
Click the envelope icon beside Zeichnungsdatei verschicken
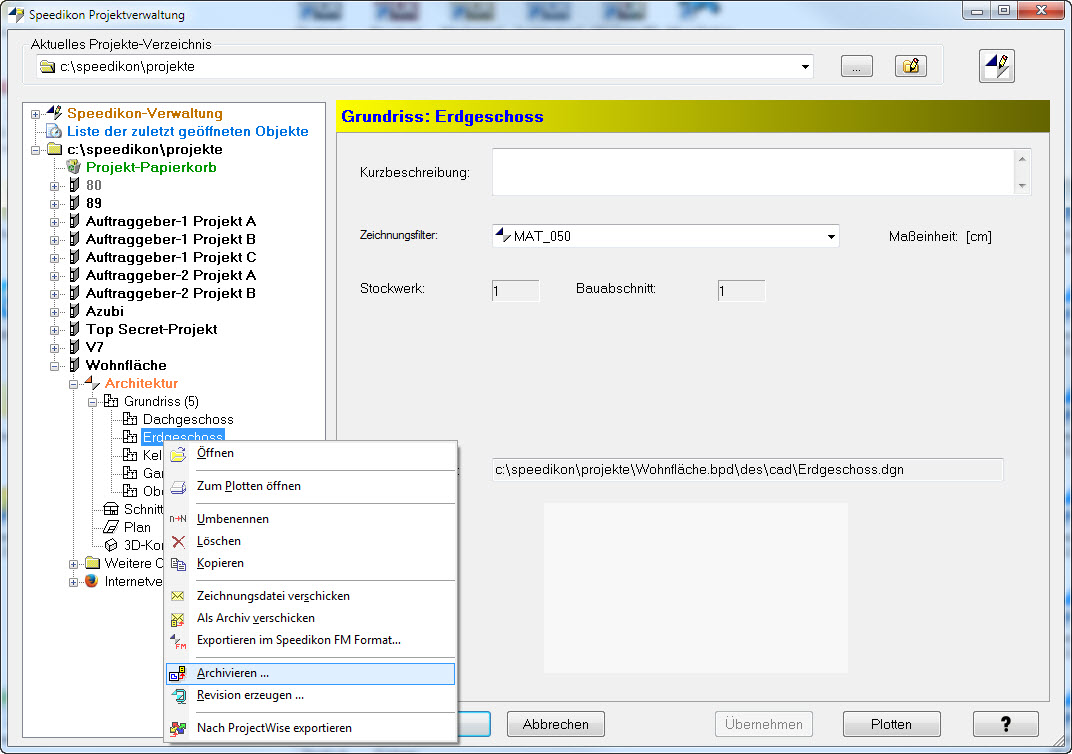[x=178, y=596]
